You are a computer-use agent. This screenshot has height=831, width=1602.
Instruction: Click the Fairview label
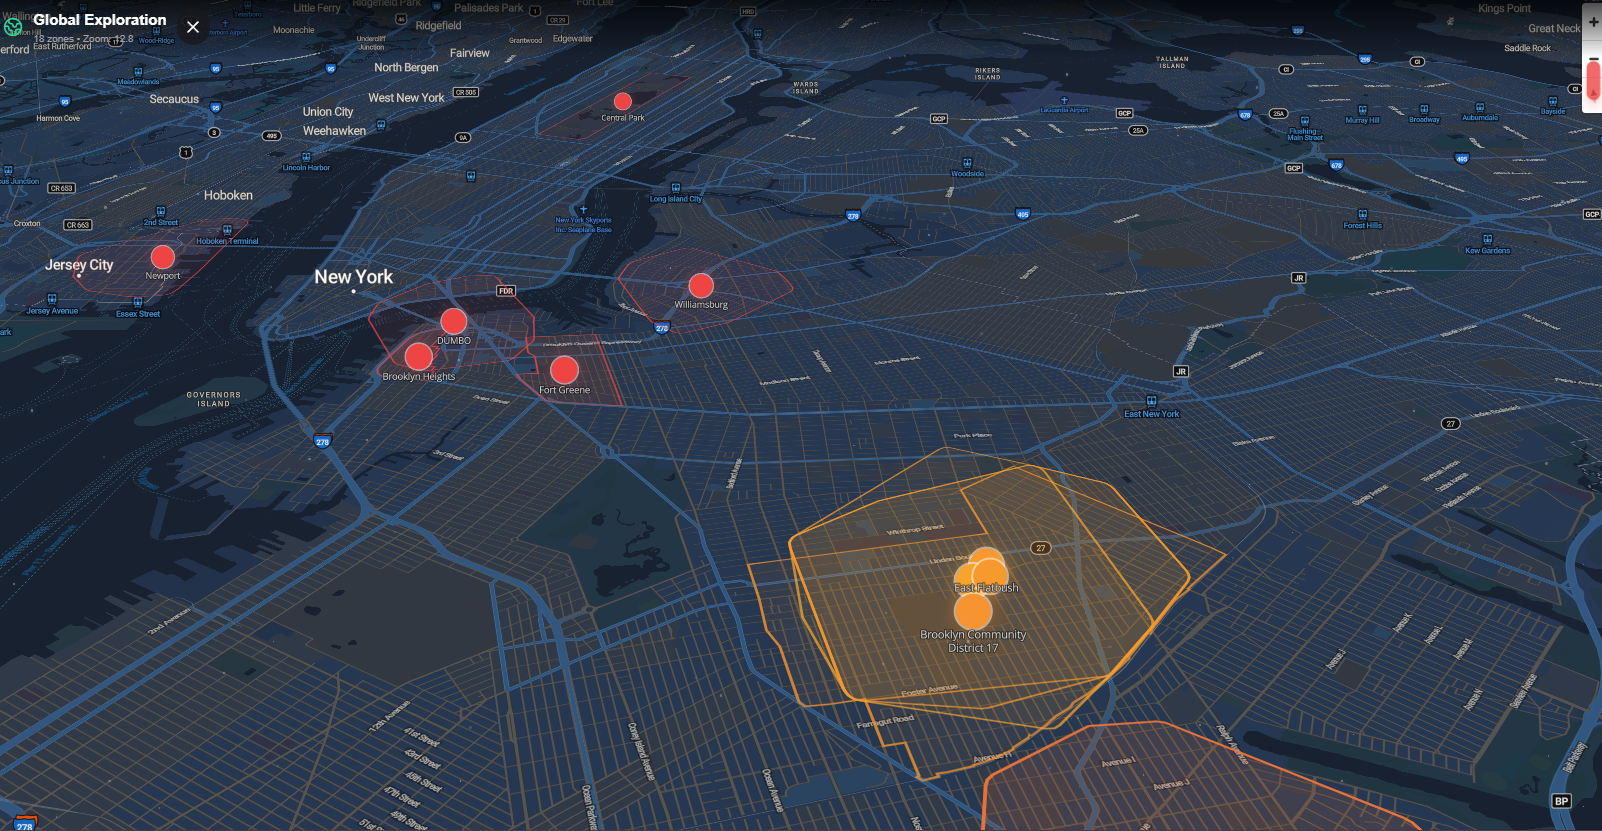(470, 53)
